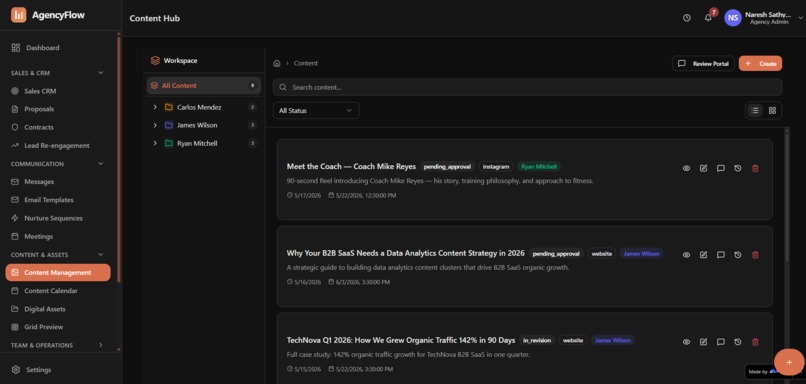Viewport: 806px width, 384px height.
Task: Collapse the Content & Assets section
Action: [x=101, y=254]
